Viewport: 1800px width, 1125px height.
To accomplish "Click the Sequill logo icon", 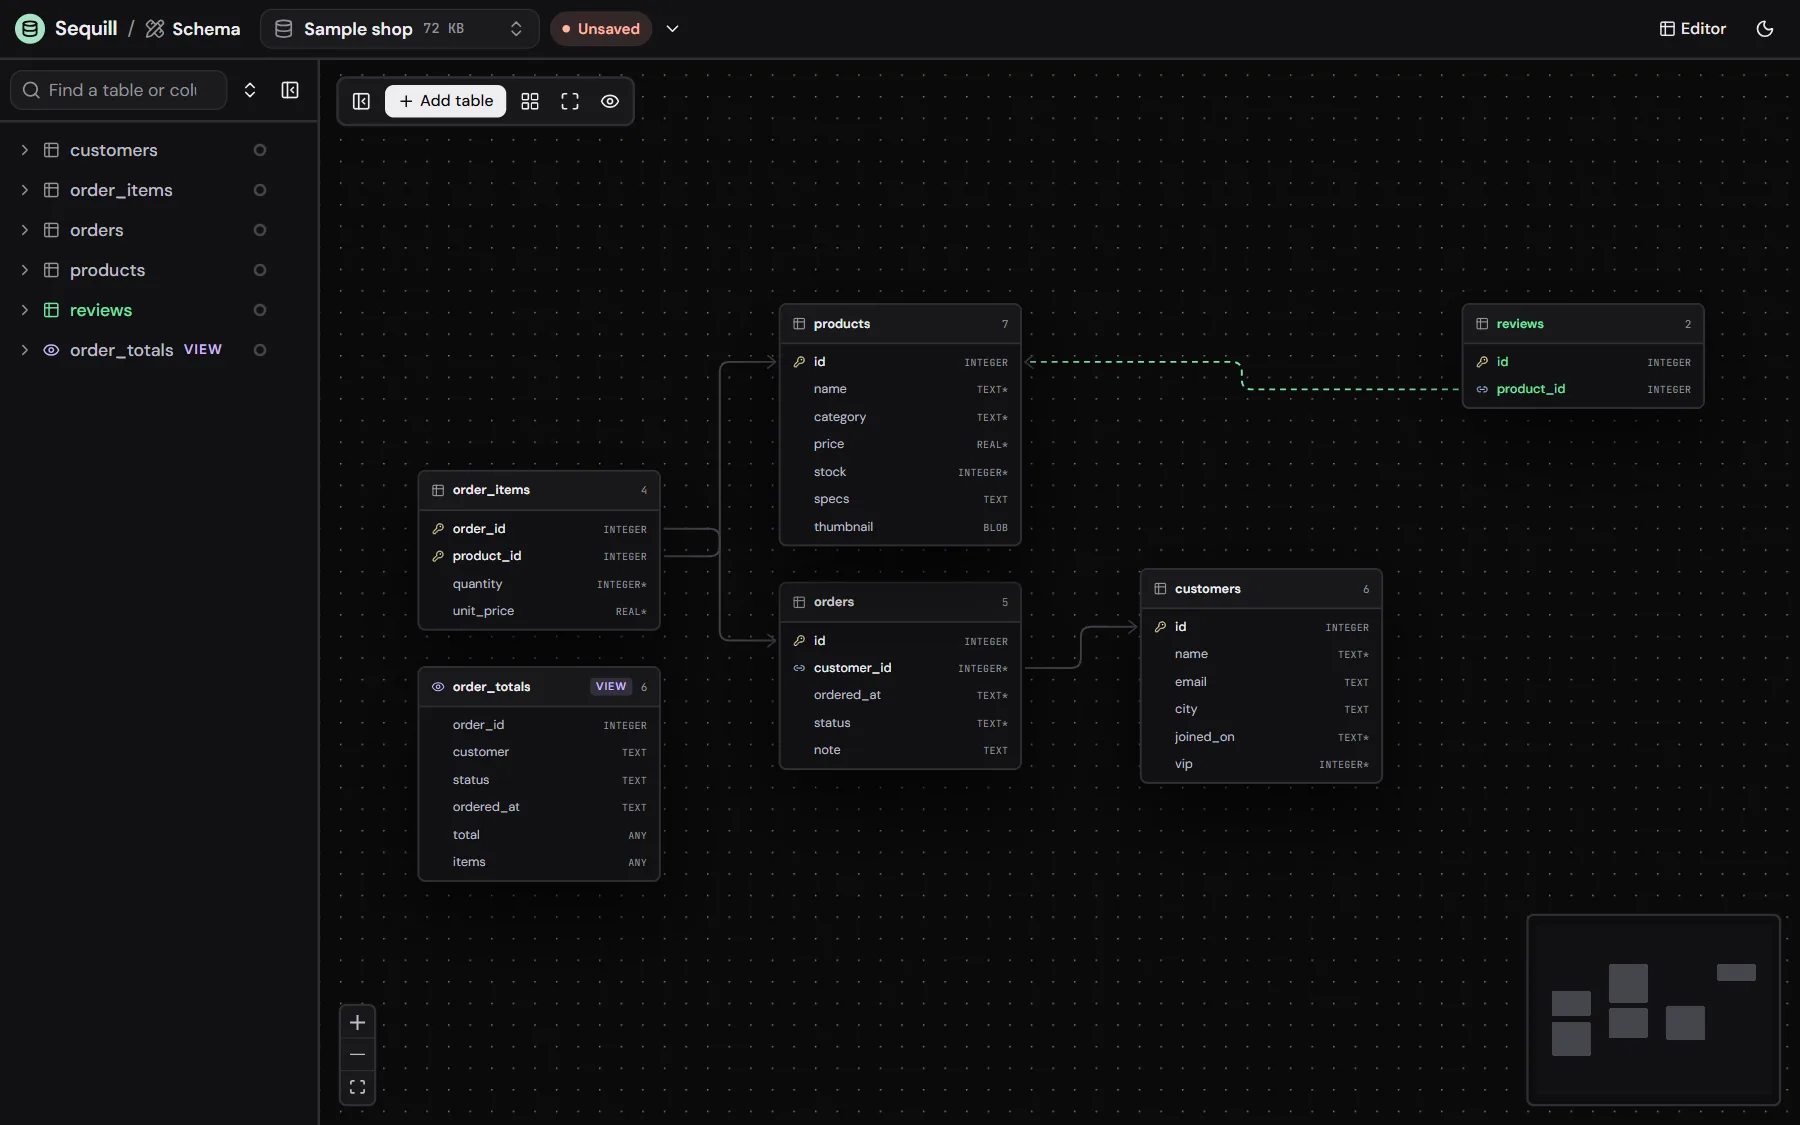I will [x=30, y=29].
